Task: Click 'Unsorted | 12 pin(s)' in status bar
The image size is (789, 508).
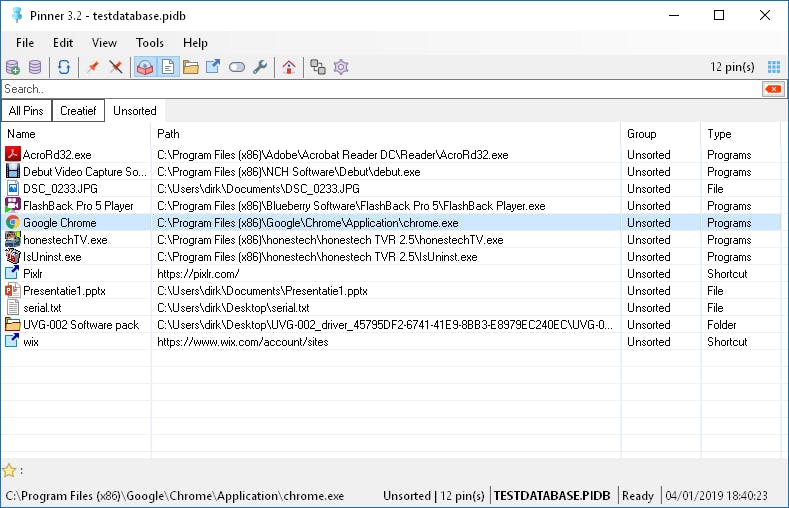Action: pyautogui.click(x=434, y=496)
